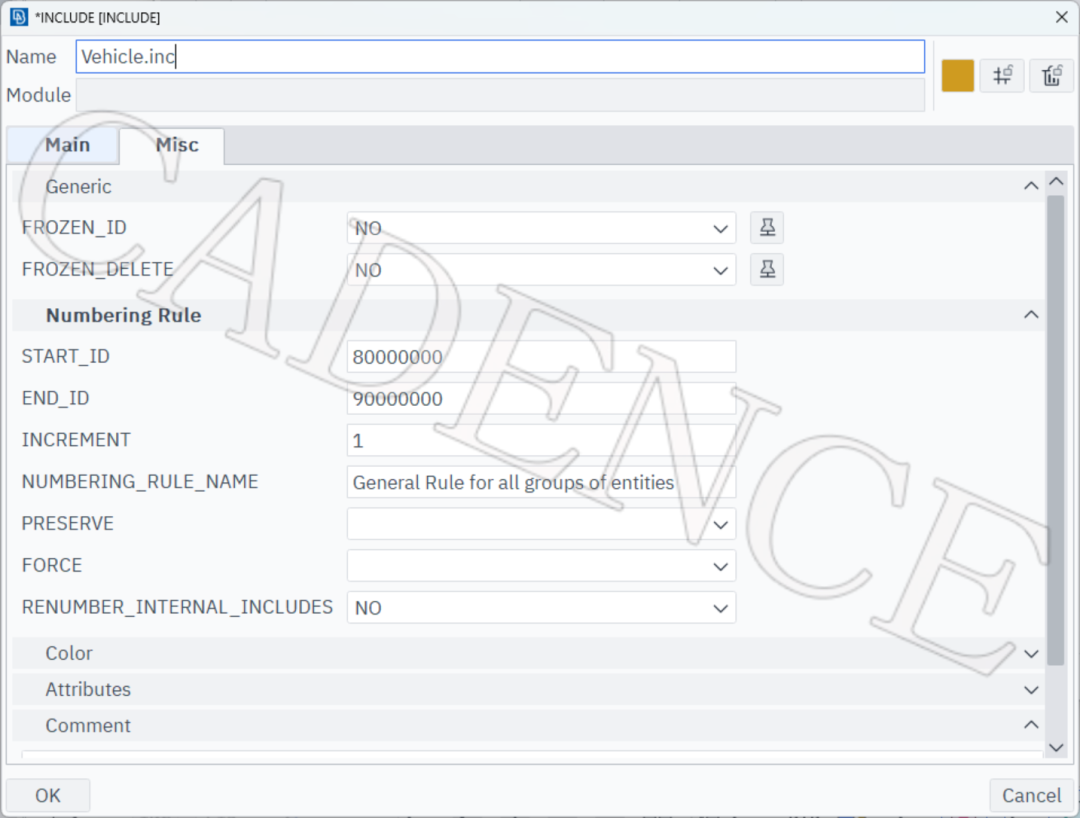Click the END_ID label

(55, 399)
